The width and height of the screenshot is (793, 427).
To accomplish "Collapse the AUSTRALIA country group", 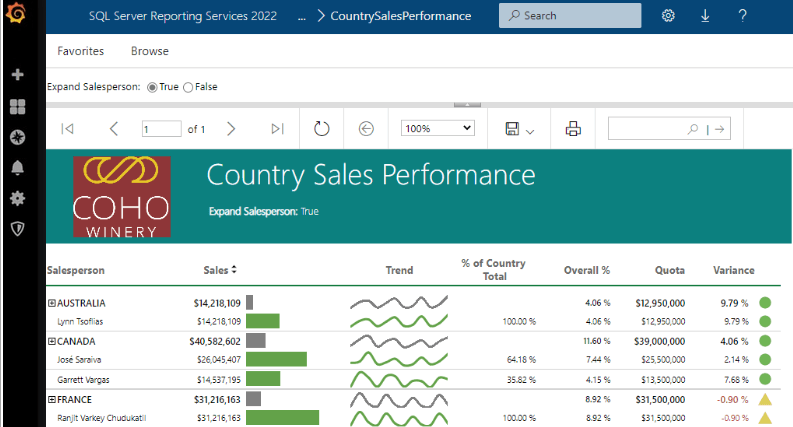I will pyautogui.click(x=52, y=303).
